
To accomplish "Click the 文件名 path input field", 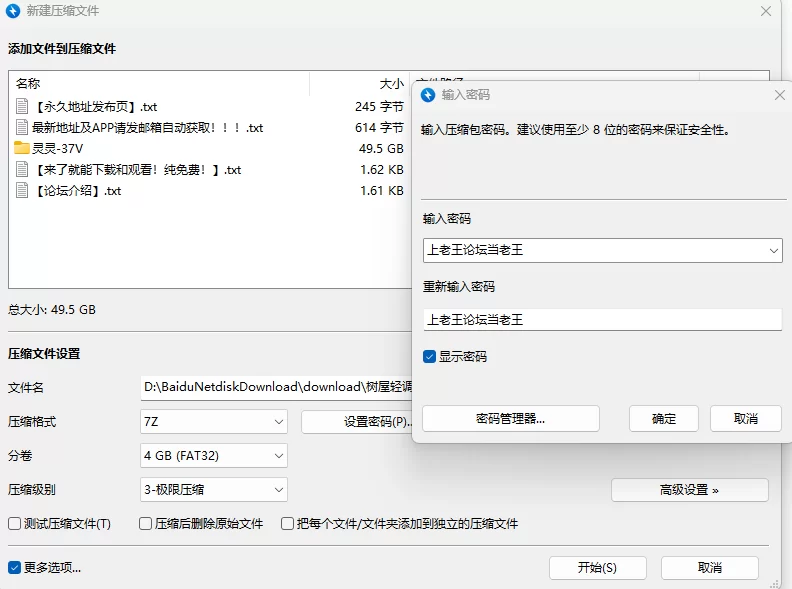I will (x=276, y=387).
